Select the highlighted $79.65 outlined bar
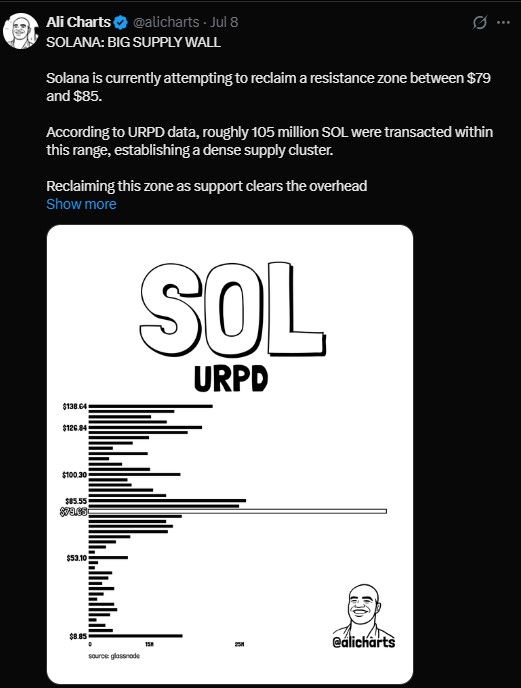This screenshot has height=688, width=521. [x=237, y=511]
